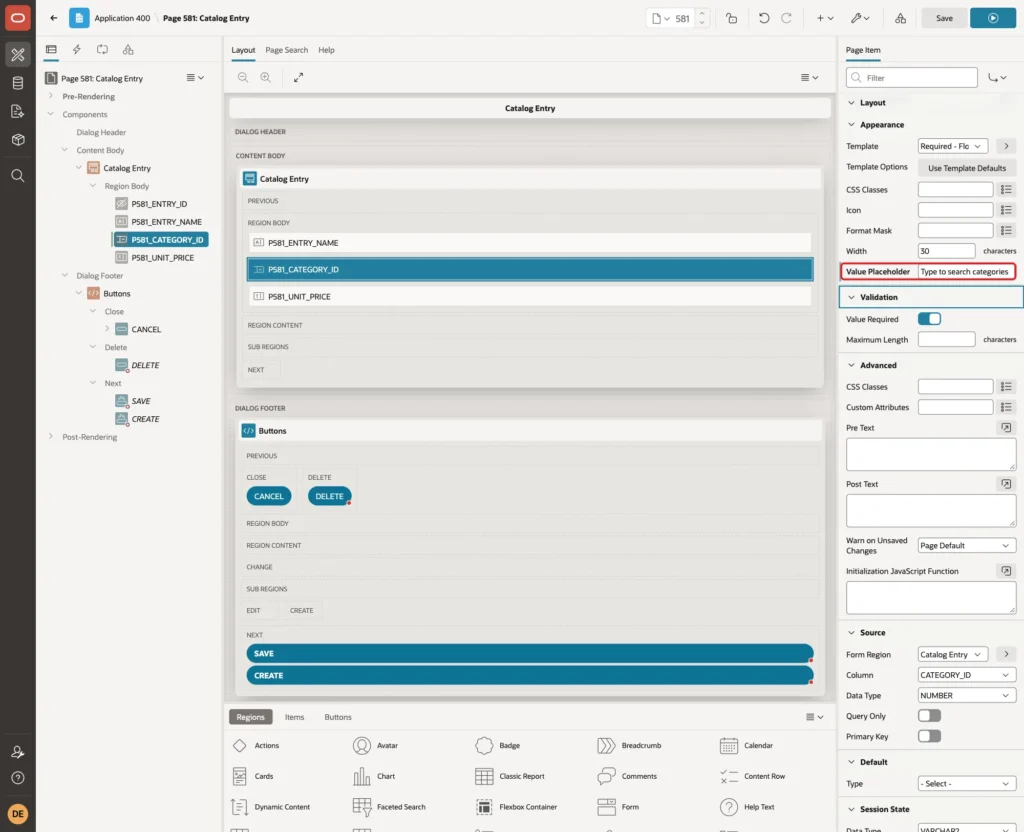Screen dimensions: 1024x832
Task: Click the Value Placeholder field
Action: click(966, 272)
